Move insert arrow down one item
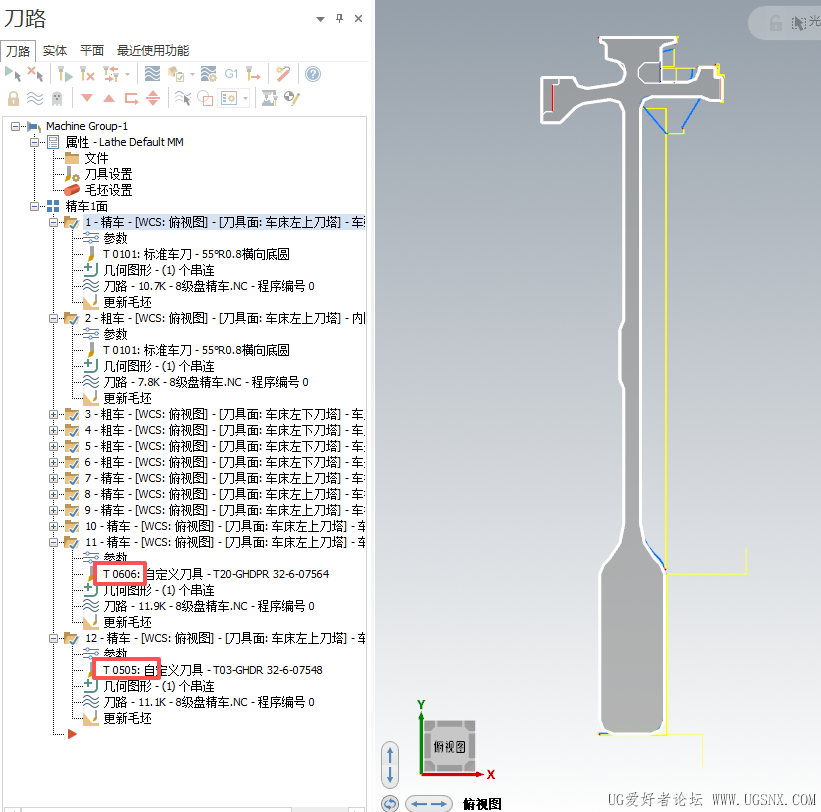Image resolution: width=821 pixels, height=812 pixels. point(87,98)
